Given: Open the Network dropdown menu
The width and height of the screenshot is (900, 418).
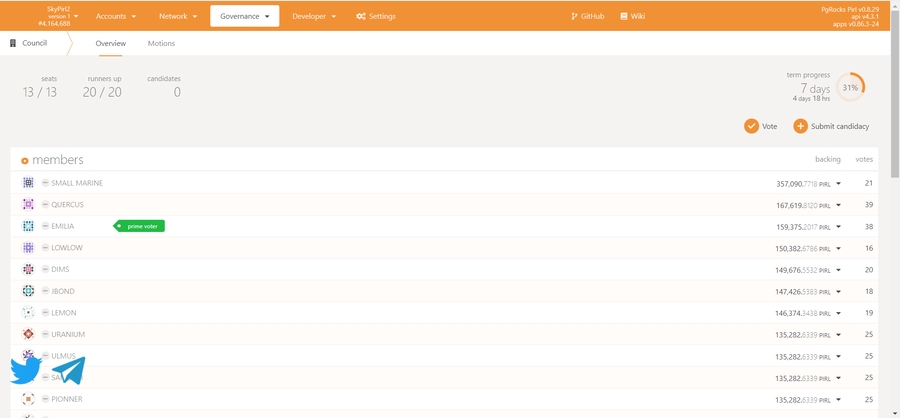Looking at the screenshot, I should pos(178,16).
